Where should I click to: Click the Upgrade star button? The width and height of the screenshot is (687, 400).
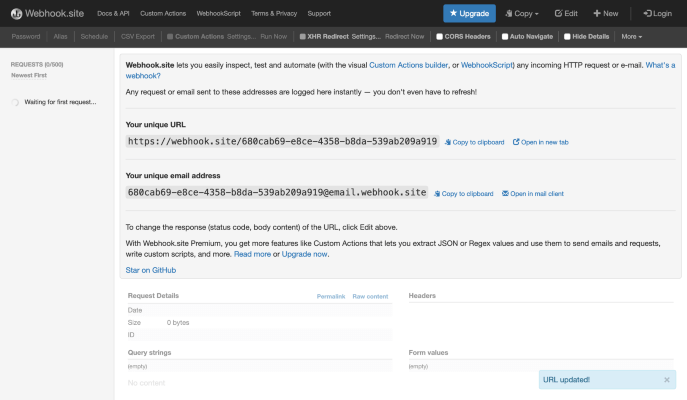(469, 14)
